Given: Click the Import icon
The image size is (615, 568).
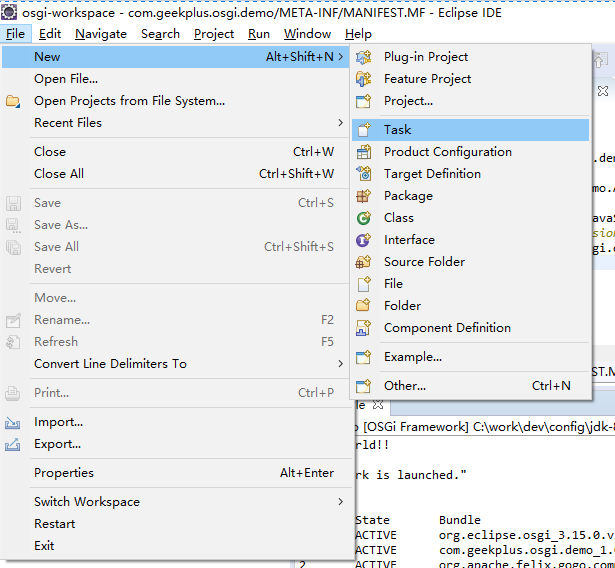Looking at the screenshot, I should (13, 422).
